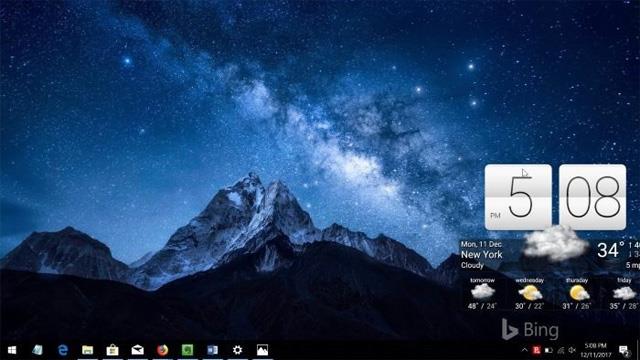The height and width of the screenshot is (360, 640).
Task: Click the 34° current temperature
Action: click(611, 249)
